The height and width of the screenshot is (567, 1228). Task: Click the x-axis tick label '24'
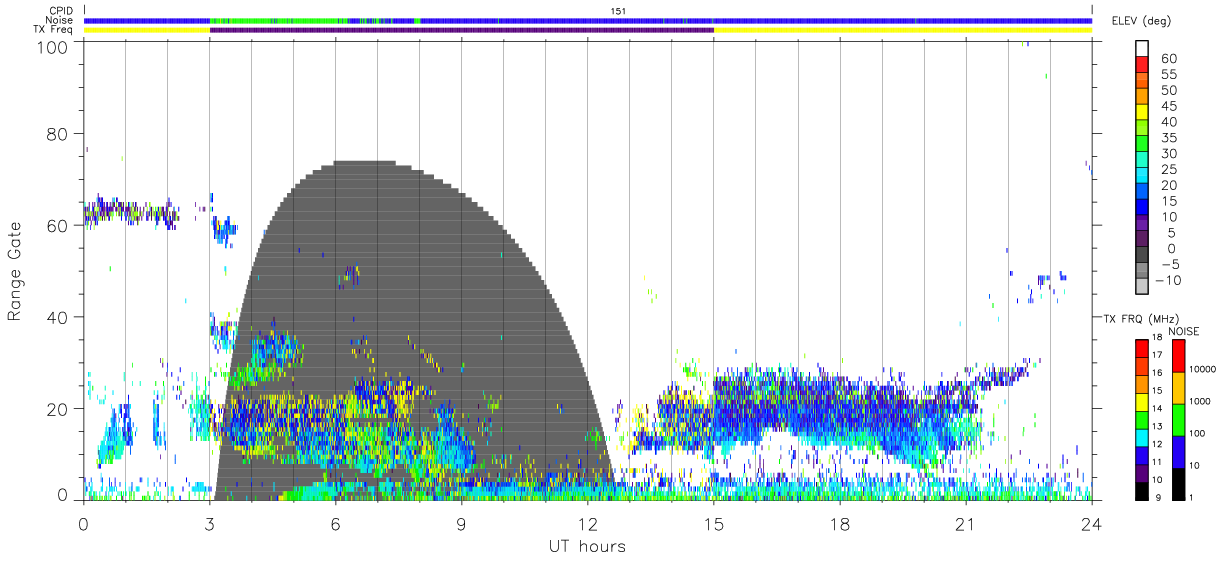click(x=1091, y=524)
